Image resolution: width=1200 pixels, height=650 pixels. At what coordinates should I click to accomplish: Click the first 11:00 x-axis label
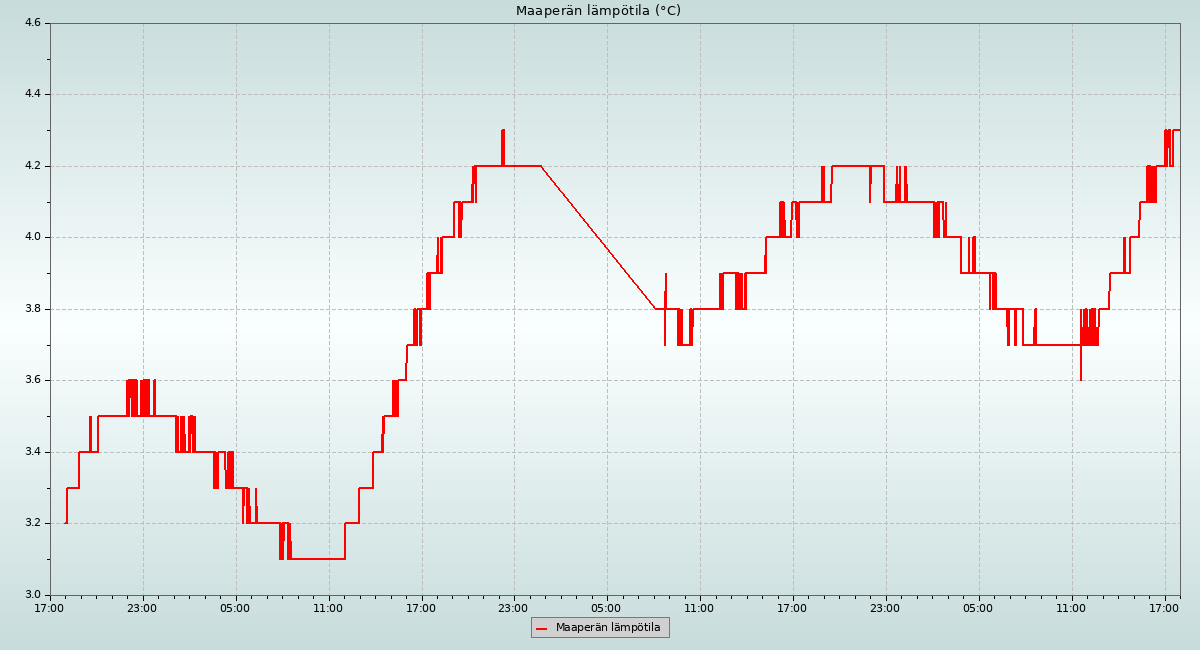point(328,607)
